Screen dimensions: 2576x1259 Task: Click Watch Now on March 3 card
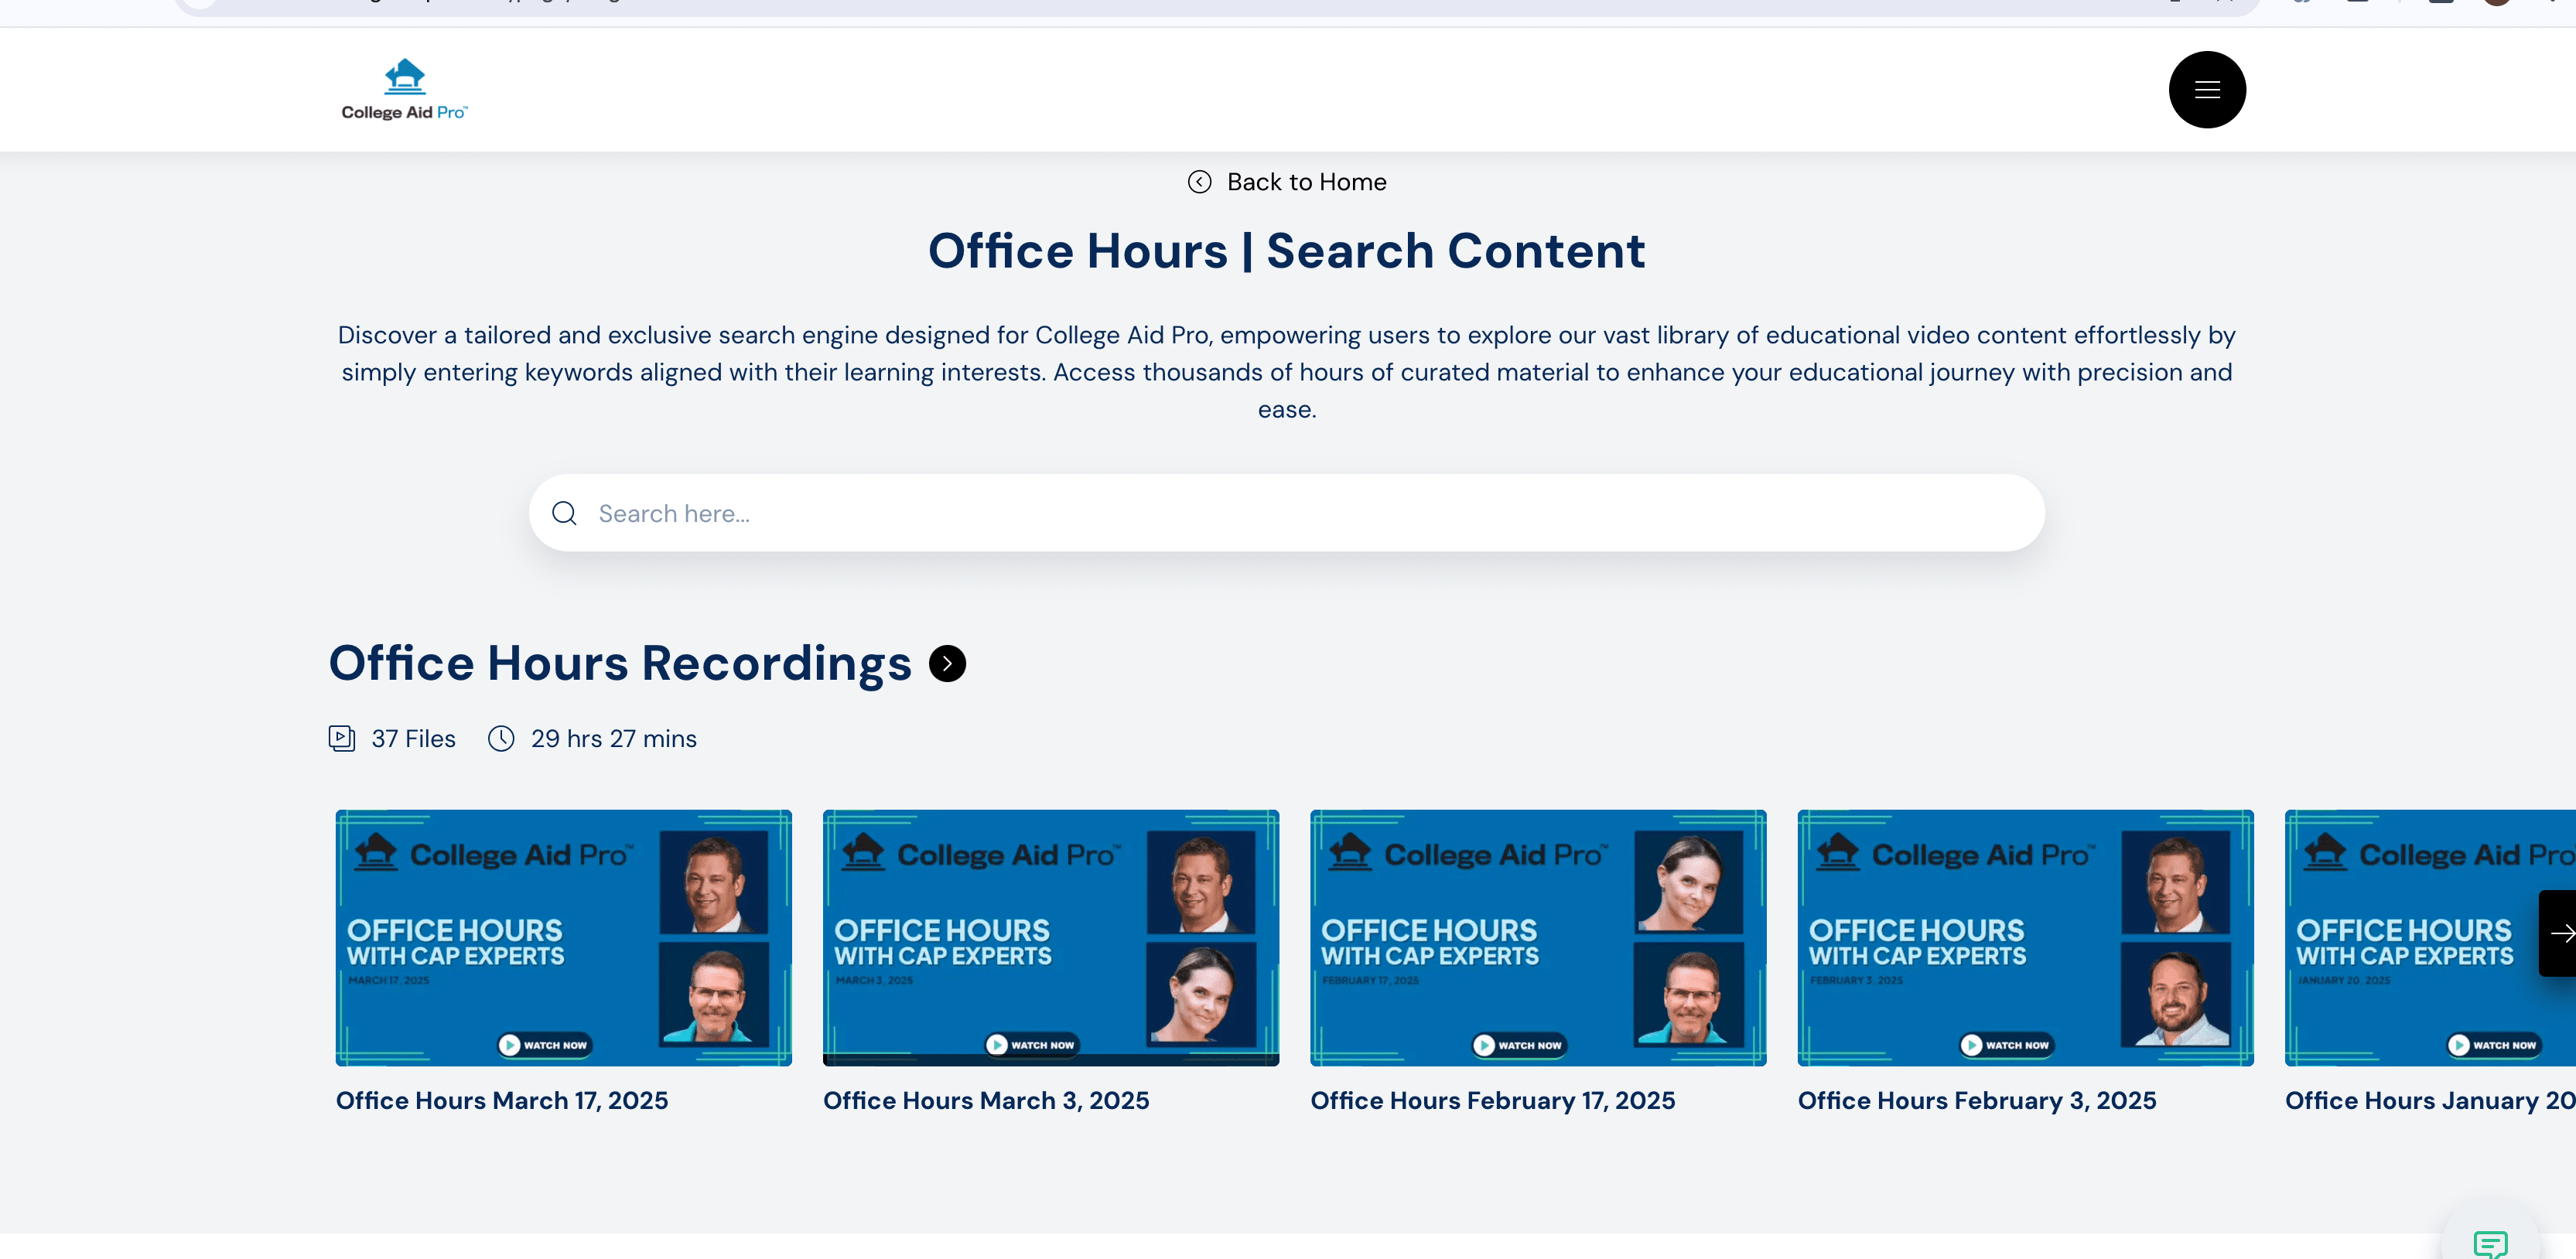click(1032, 1045)
